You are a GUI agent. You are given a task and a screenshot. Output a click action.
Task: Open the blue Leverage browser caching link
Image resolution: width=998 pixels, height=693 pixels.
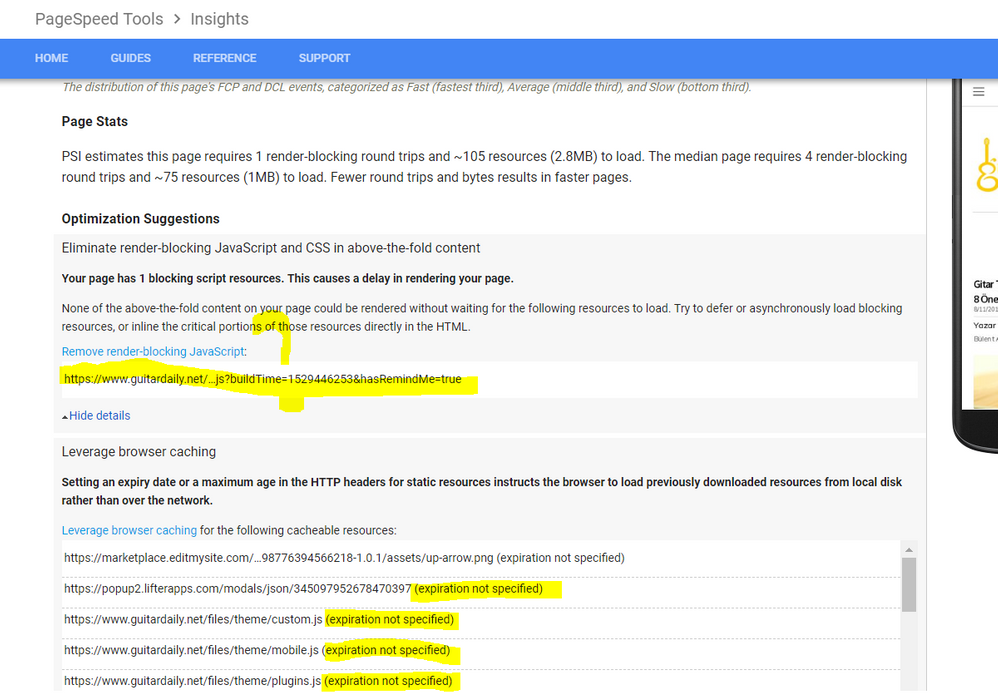[x=129, y=530]
